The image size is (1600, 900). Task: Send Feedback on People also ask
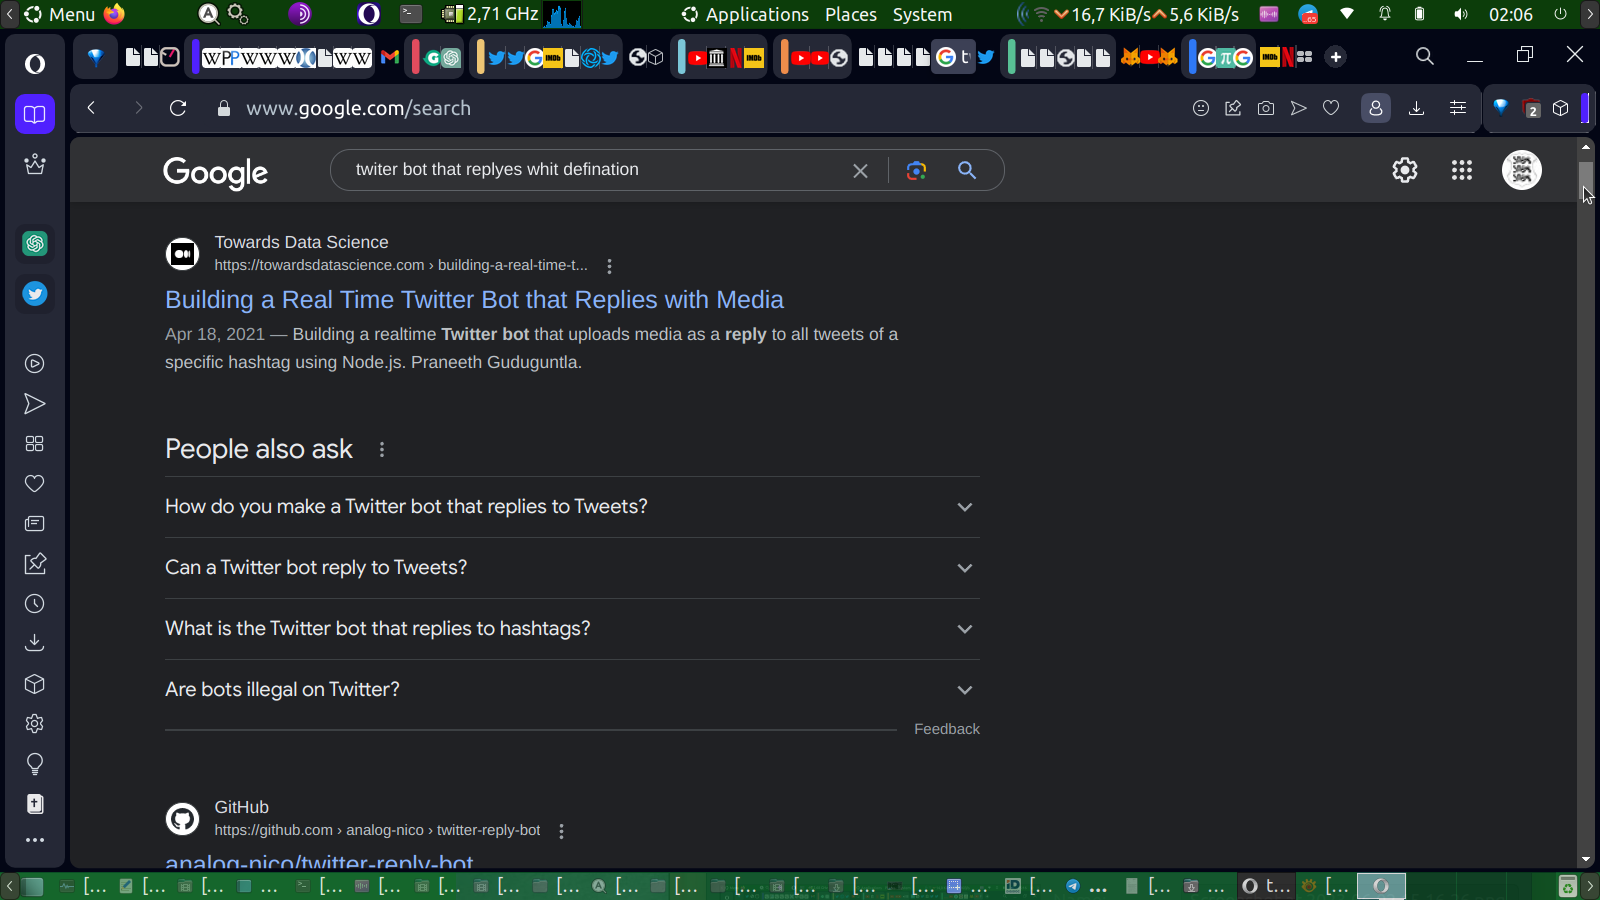click(x=947, y=729)
